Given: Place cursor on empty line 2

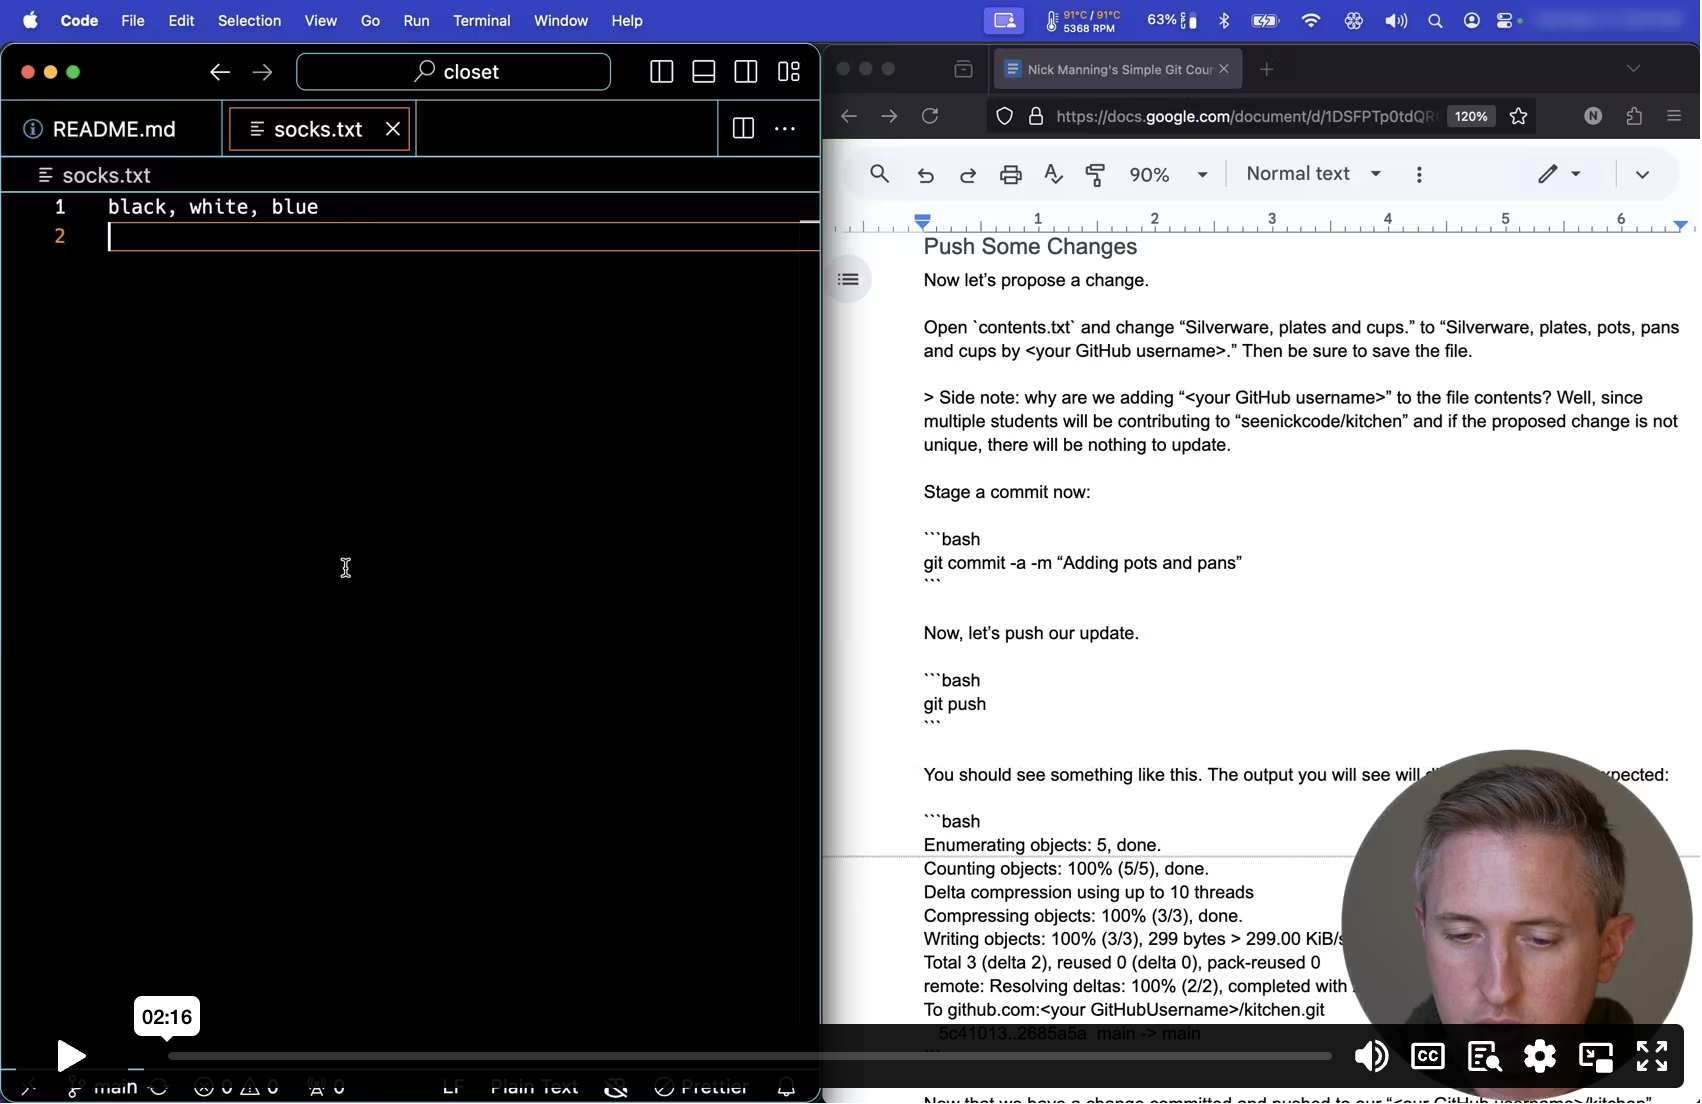Looking at the screenshot, I should pos(462,237).
